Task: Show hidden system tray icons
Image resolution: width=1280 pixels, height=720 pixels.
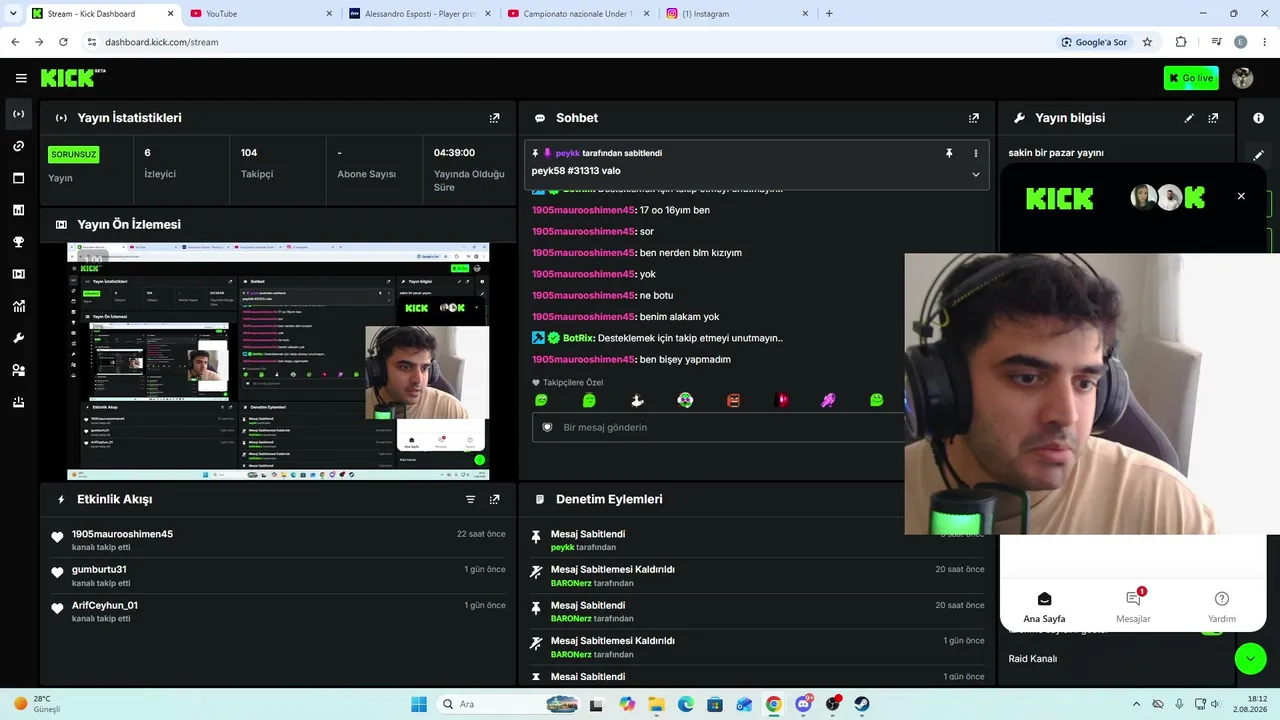Action: click(1136, 704)
